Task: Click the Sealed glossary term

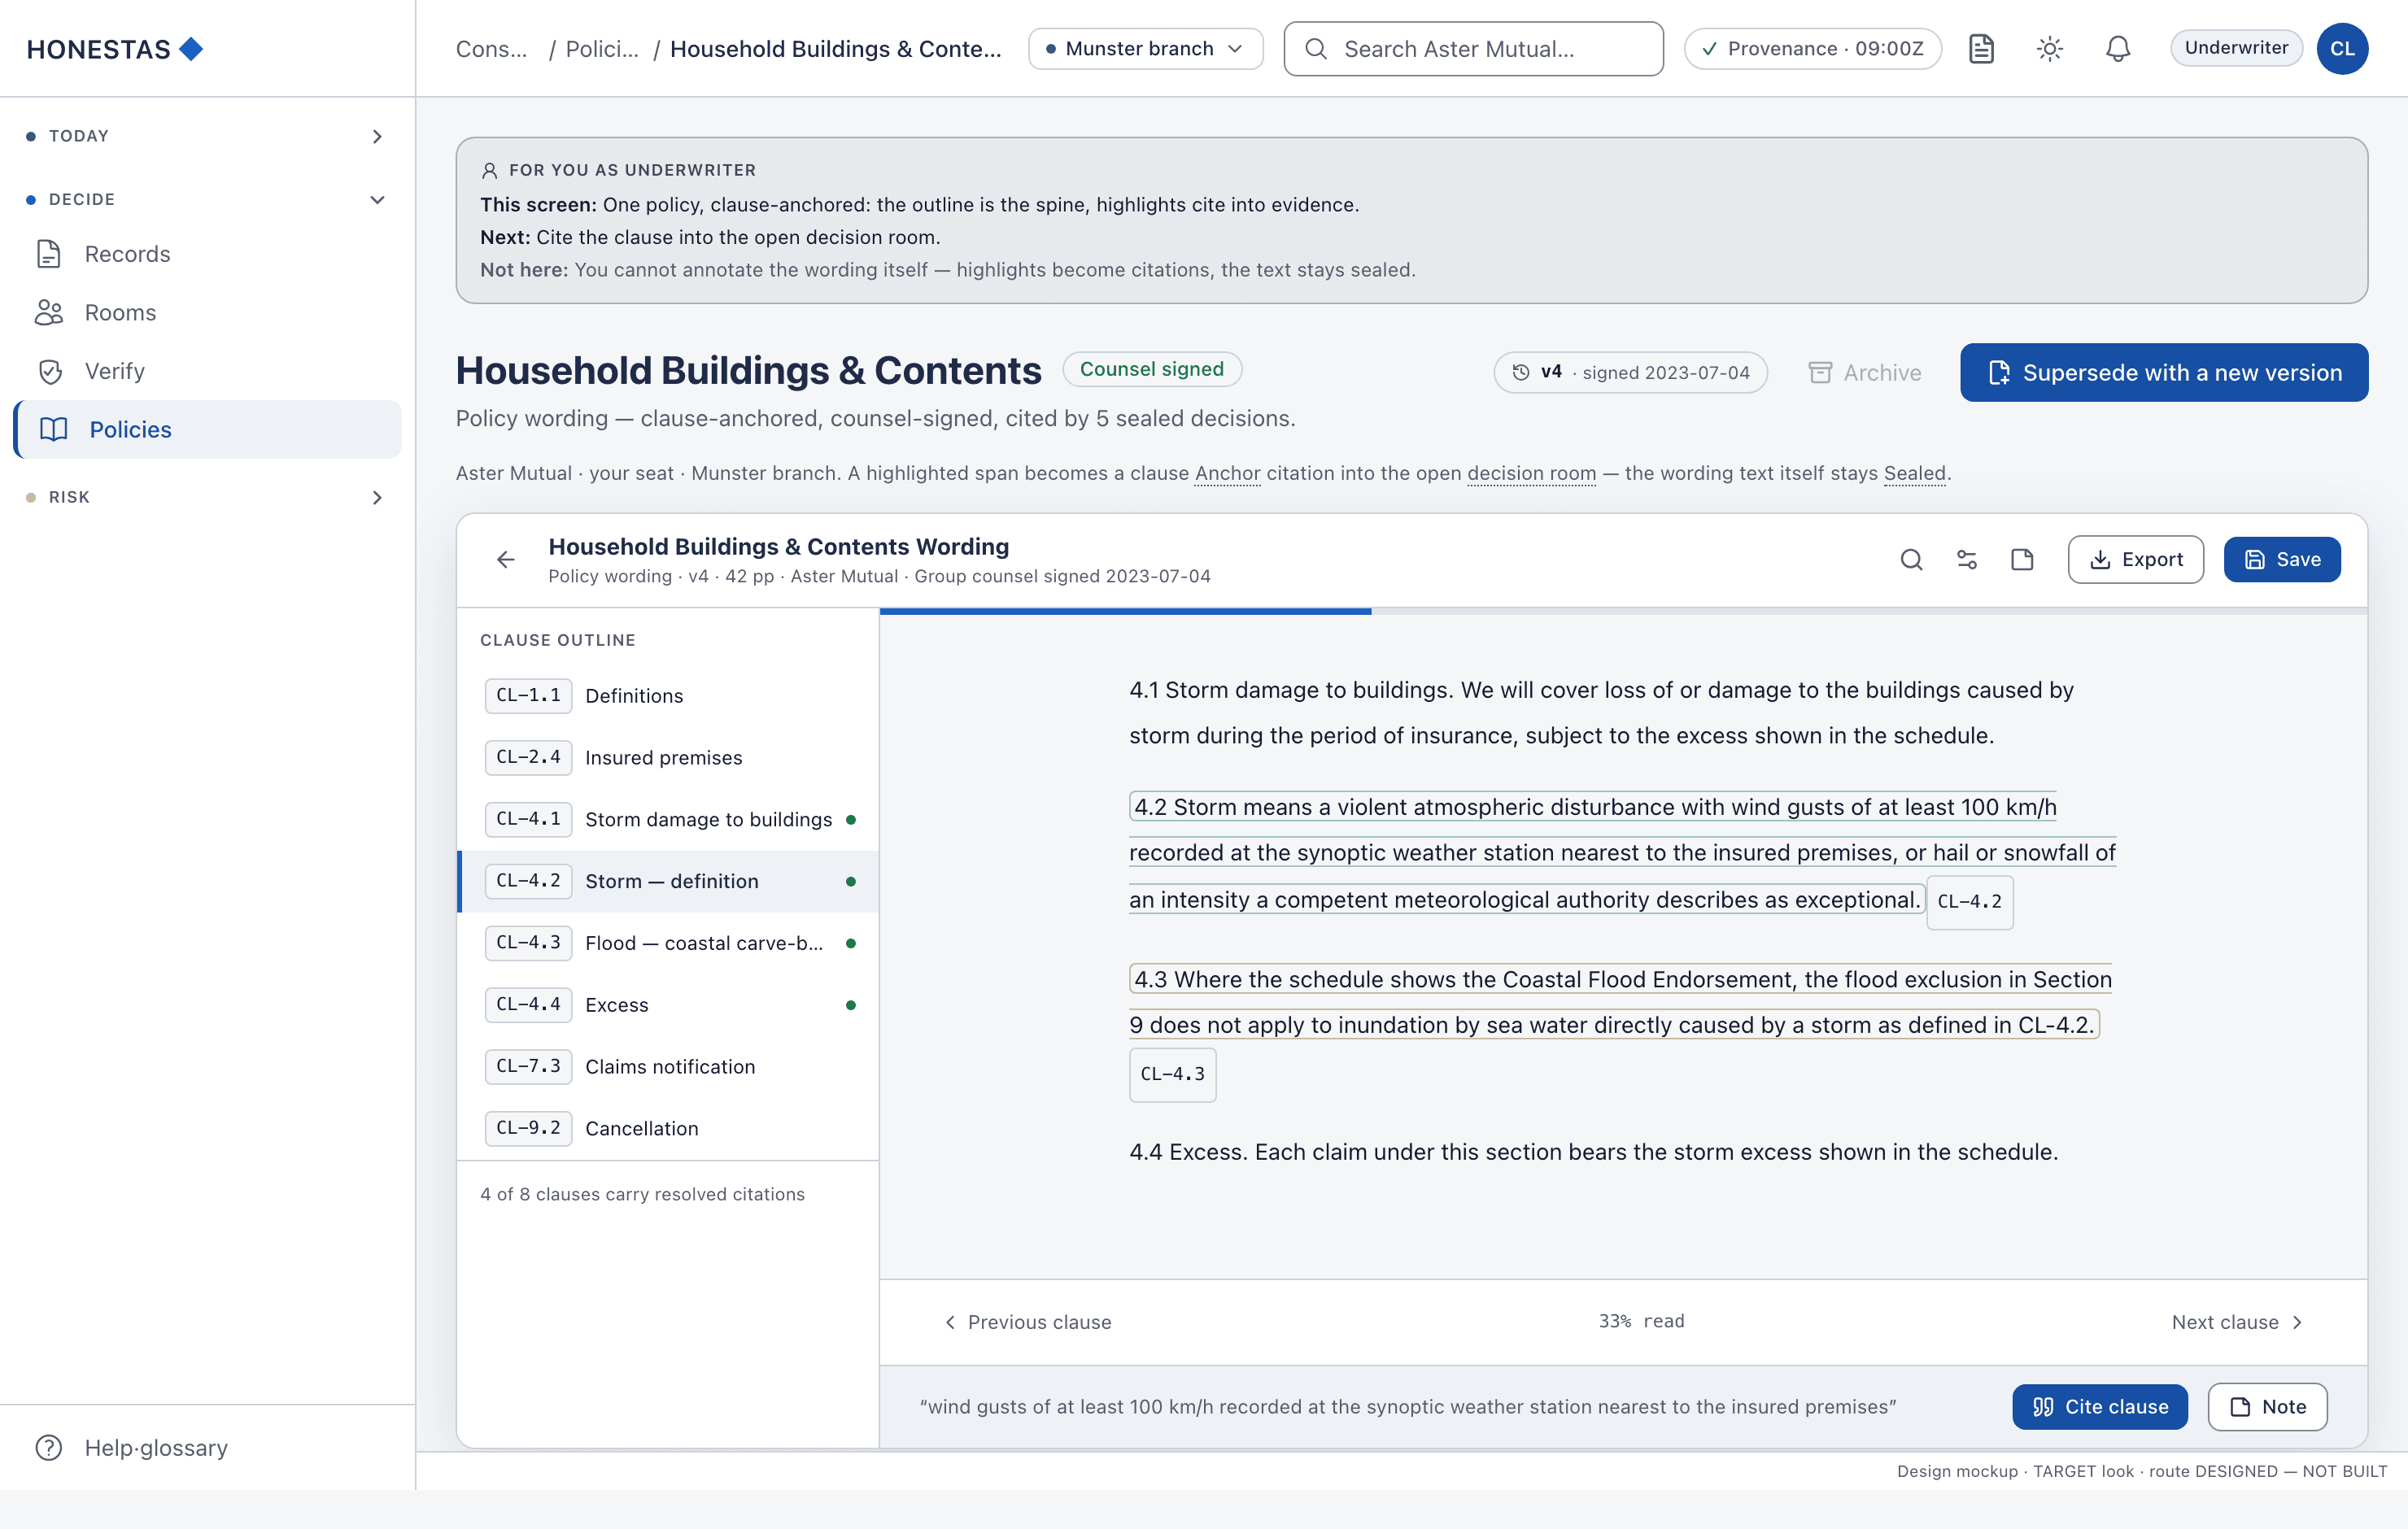Action: click(1914, 473)
